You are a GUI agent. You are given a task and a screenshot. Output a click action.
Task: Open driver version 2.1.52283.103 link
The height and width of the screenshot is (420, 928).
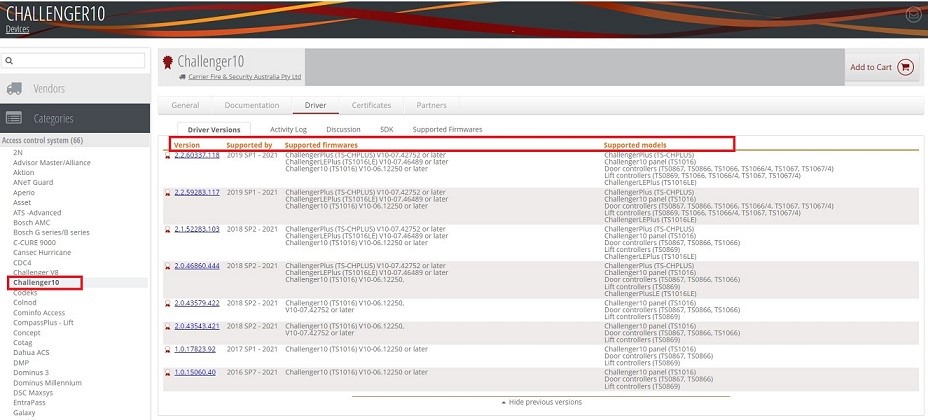[x=197, y=229]
